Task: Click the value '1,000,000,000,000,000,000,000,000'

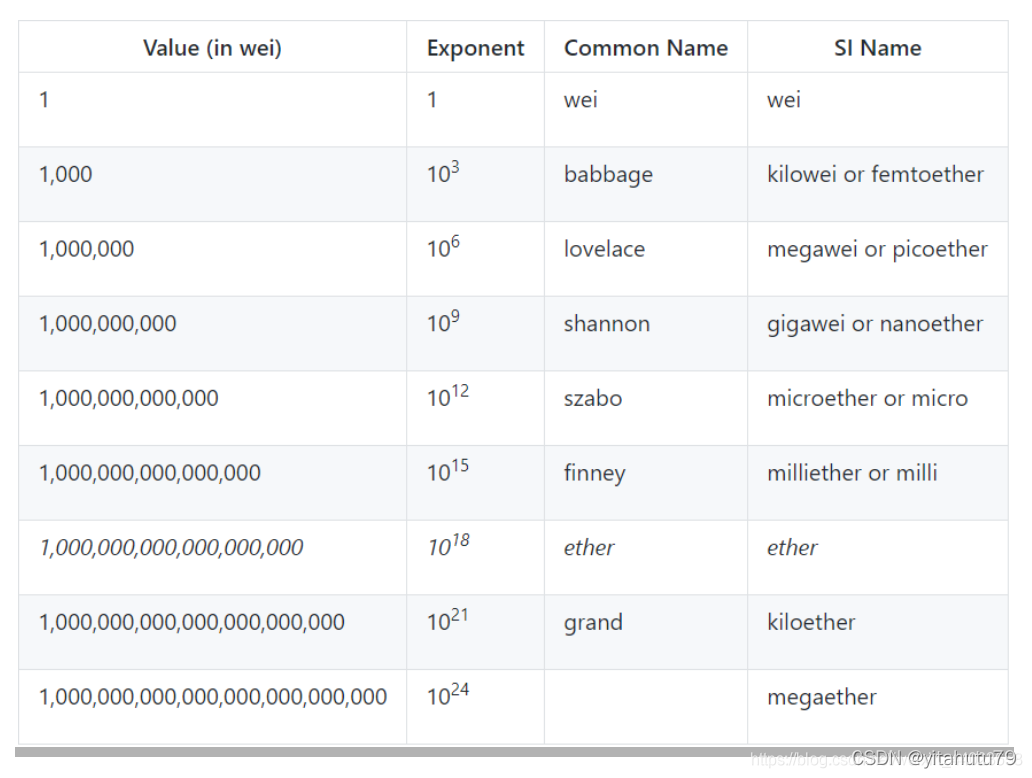Action: click(x=213, y=696)
